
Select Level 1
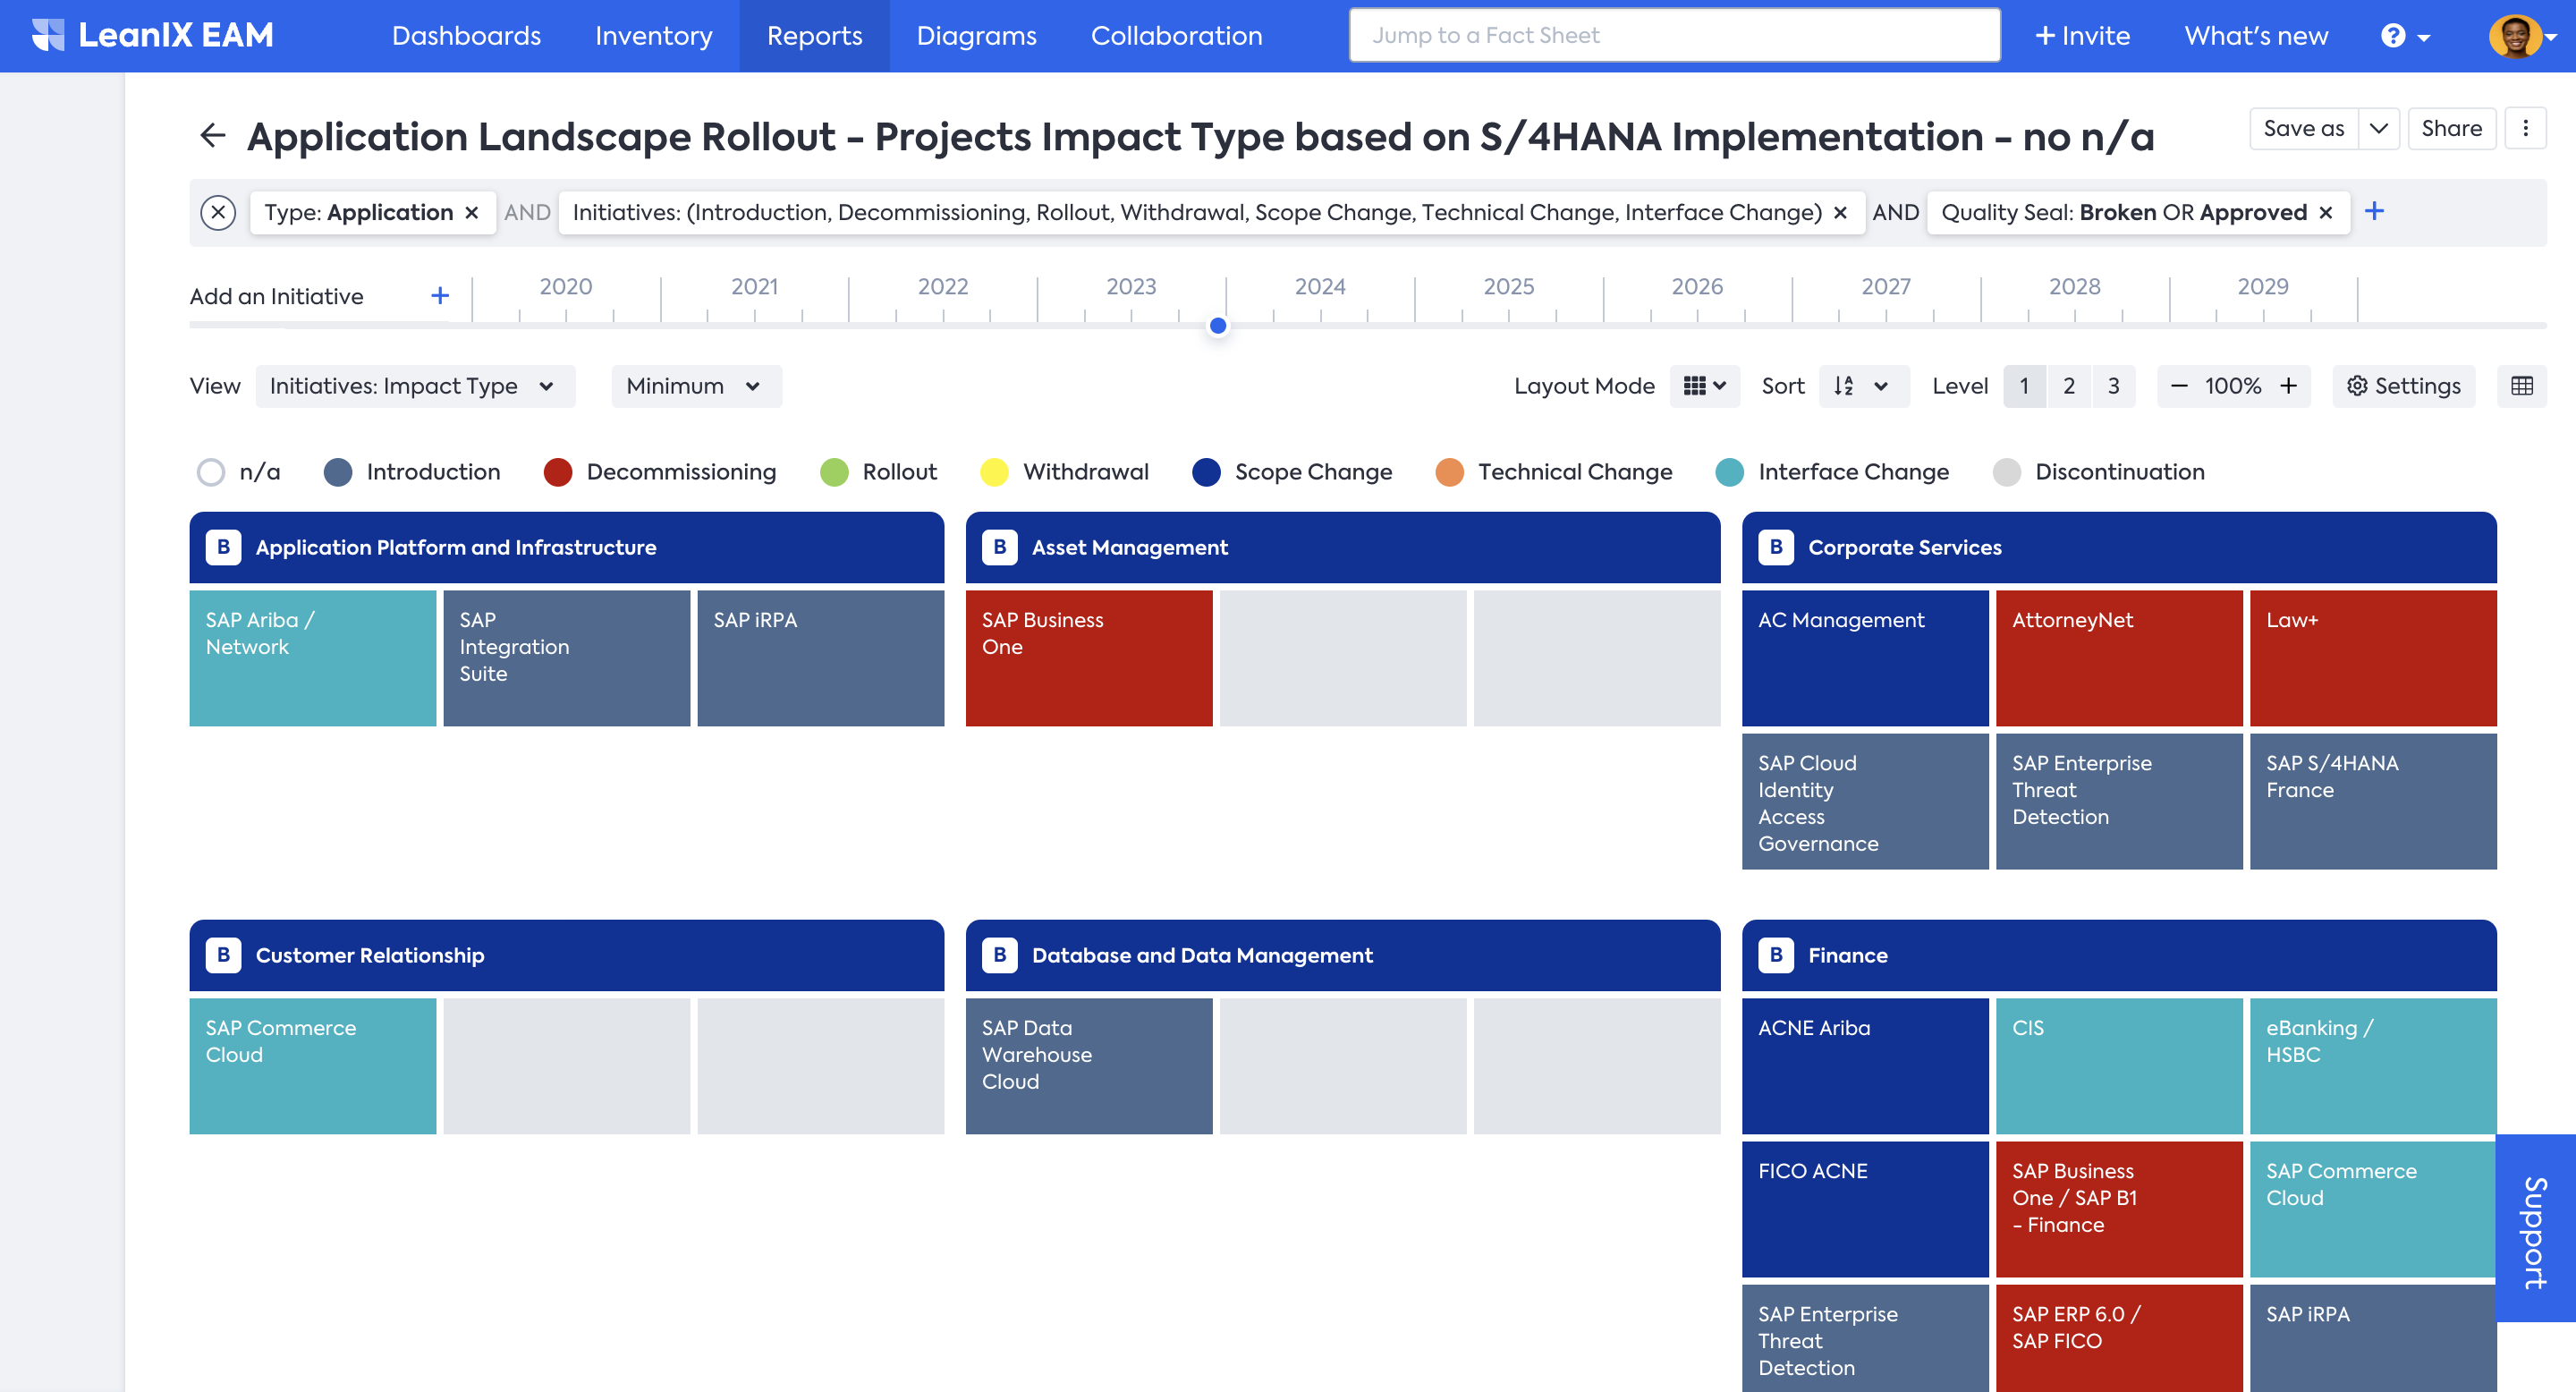[2024, 386]
